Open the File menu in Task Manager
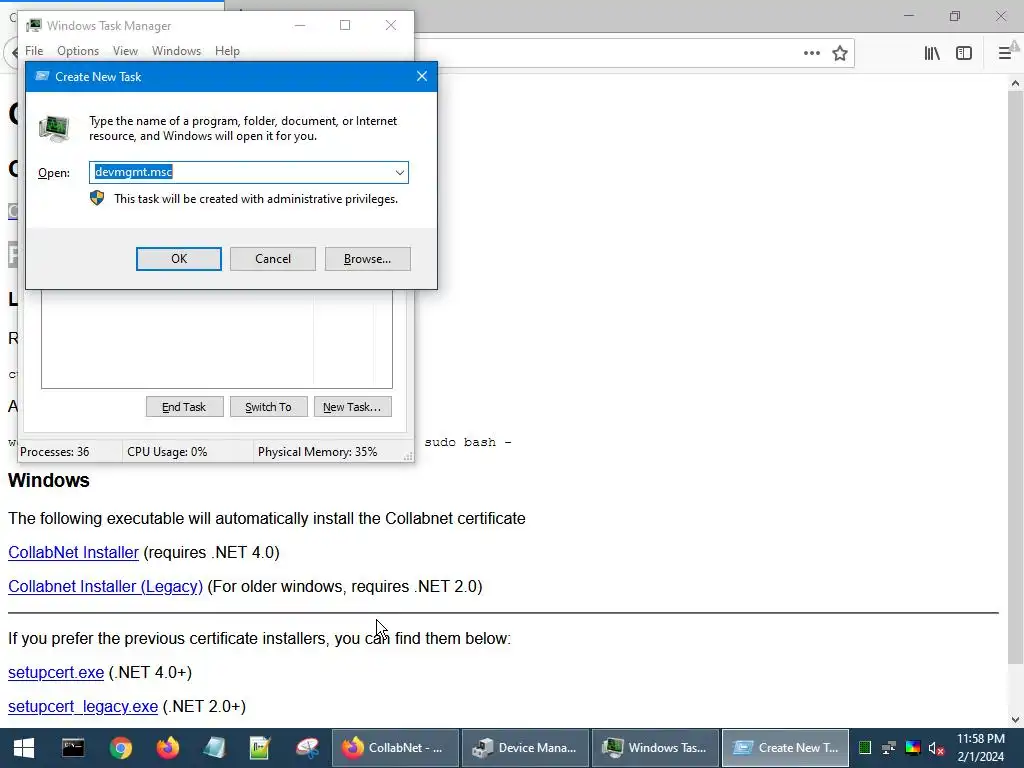 coord(34,51)
